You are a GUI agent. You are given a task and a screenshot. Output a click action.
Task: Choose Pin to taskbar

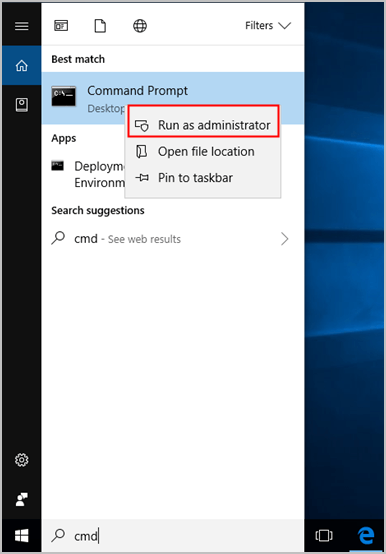pos(203,178)
